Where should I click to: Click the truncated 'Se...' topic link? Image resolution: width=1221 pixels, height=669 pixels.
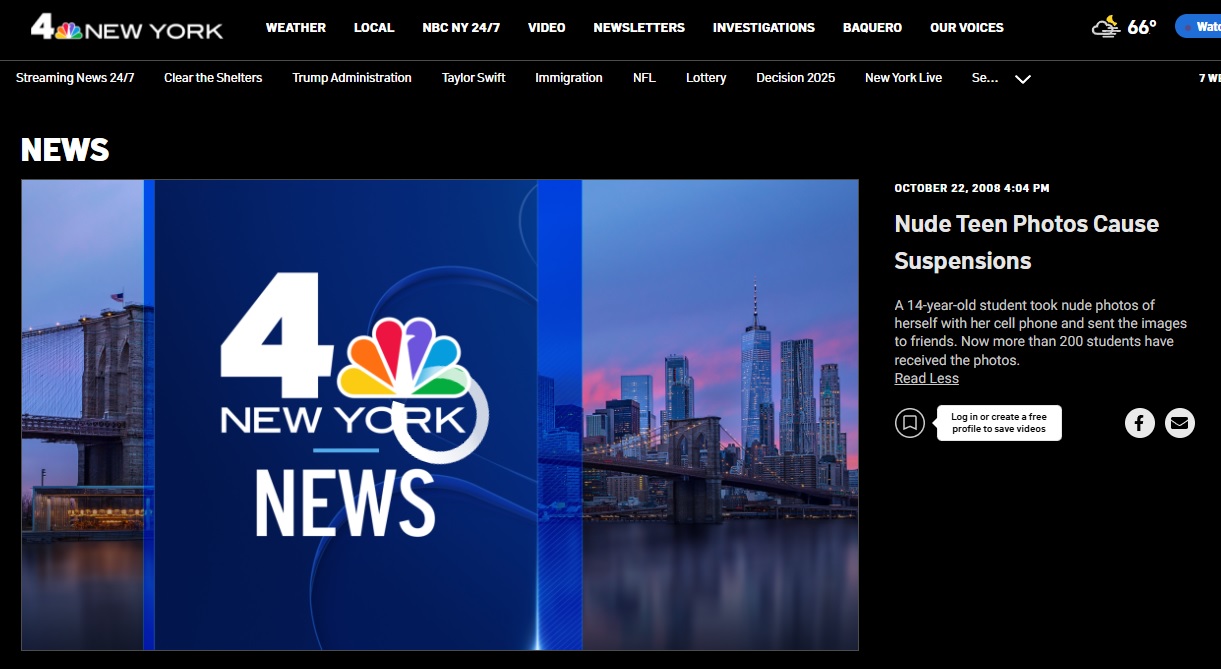985,78
